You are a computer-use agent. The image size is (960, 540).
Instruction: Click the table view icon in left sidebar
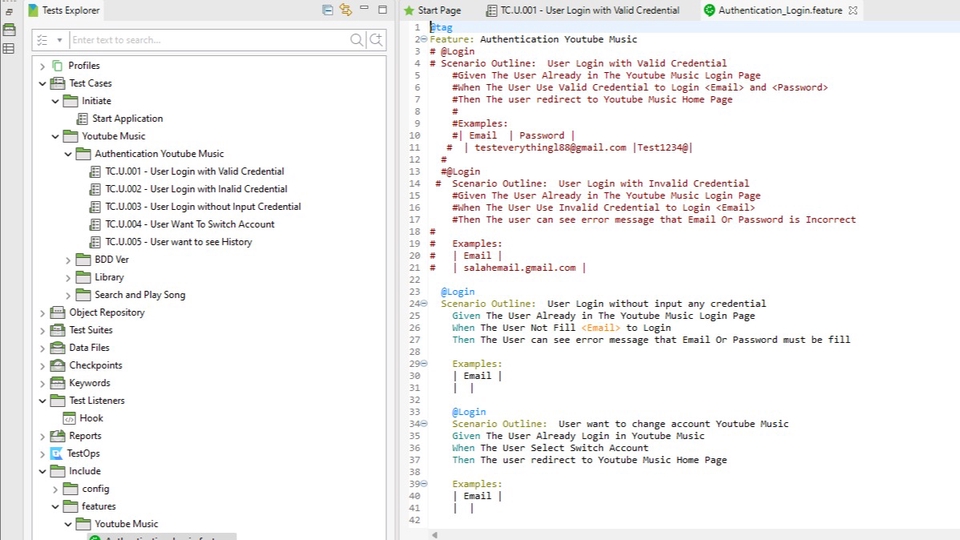coord(9,48)
